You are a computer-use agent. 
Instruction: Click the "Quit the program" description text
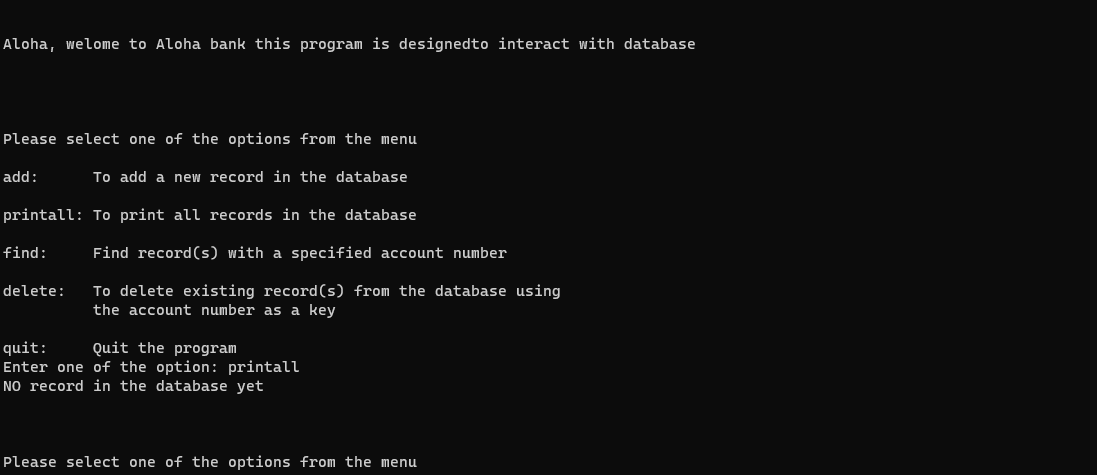pos(165,349)
